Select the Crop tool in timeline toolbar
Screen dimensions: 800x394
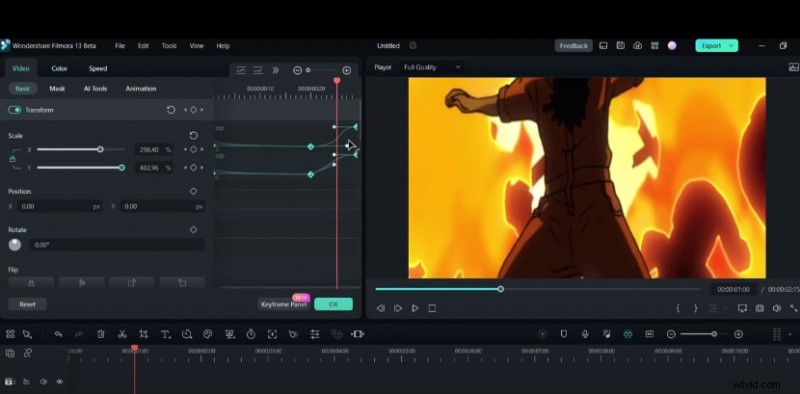click(x=144, y=334)
